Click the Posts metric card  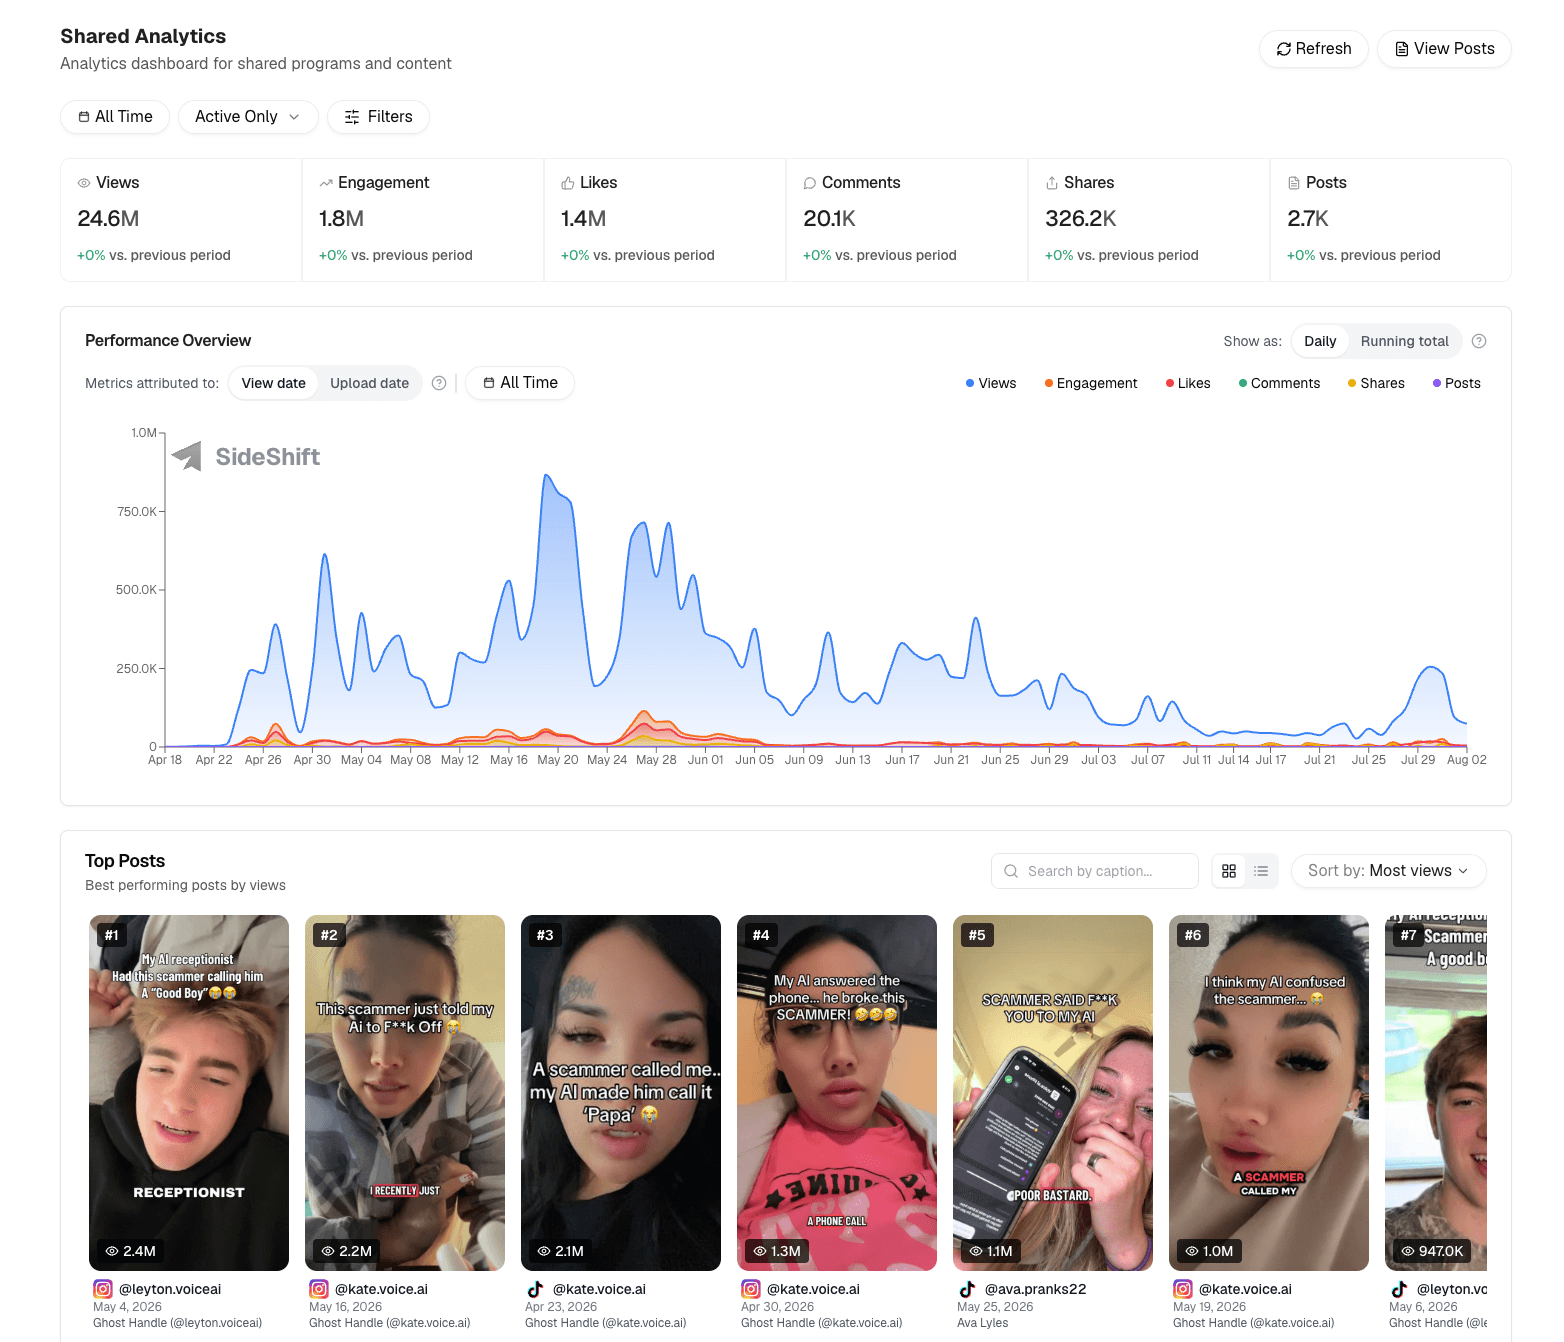pos(1390,220)
